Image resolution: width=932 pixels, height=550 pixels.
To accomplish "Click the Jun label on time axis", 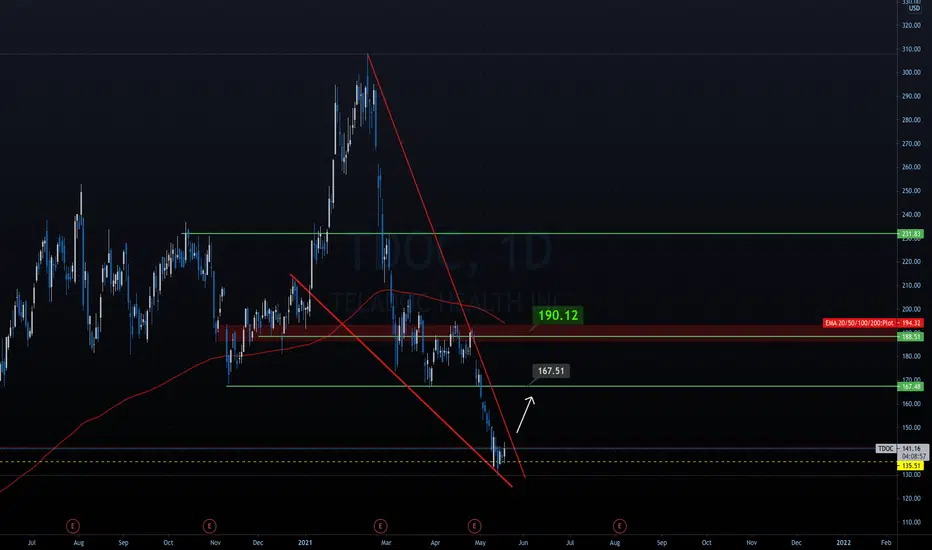I will click(523, 542).
